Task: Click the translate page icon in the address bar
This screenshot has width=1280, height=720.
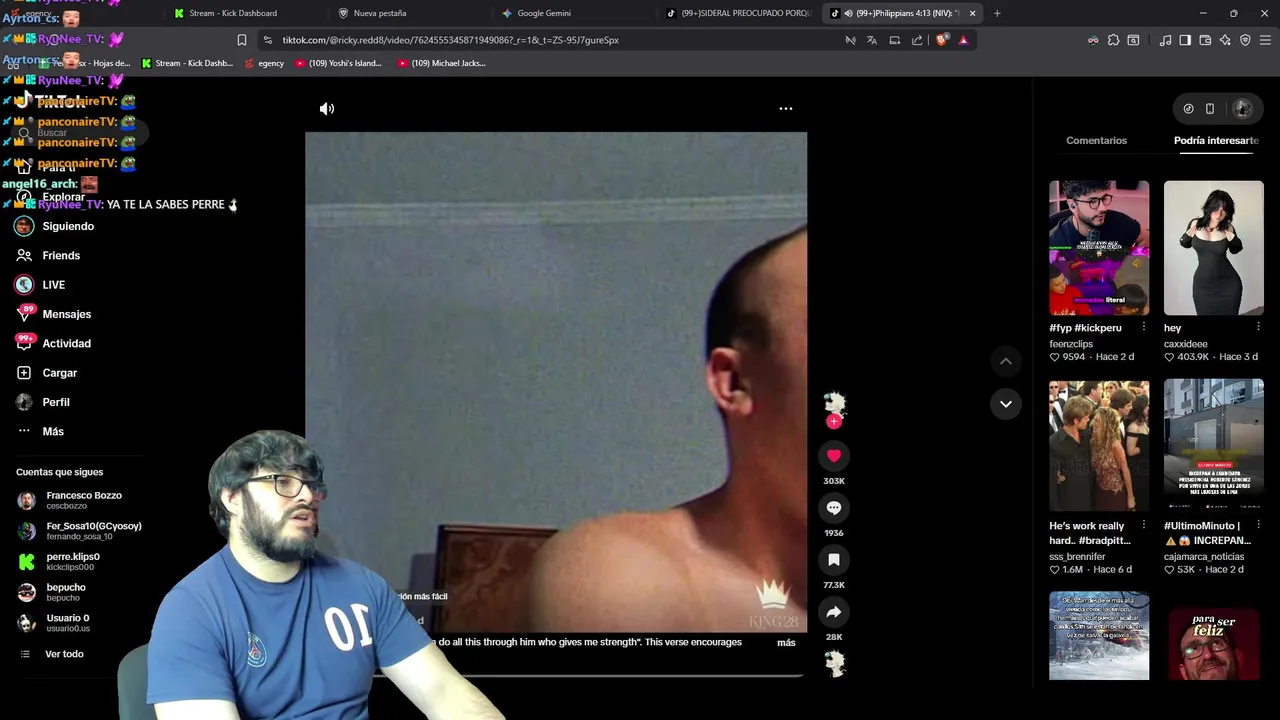Action: [872, 40]
